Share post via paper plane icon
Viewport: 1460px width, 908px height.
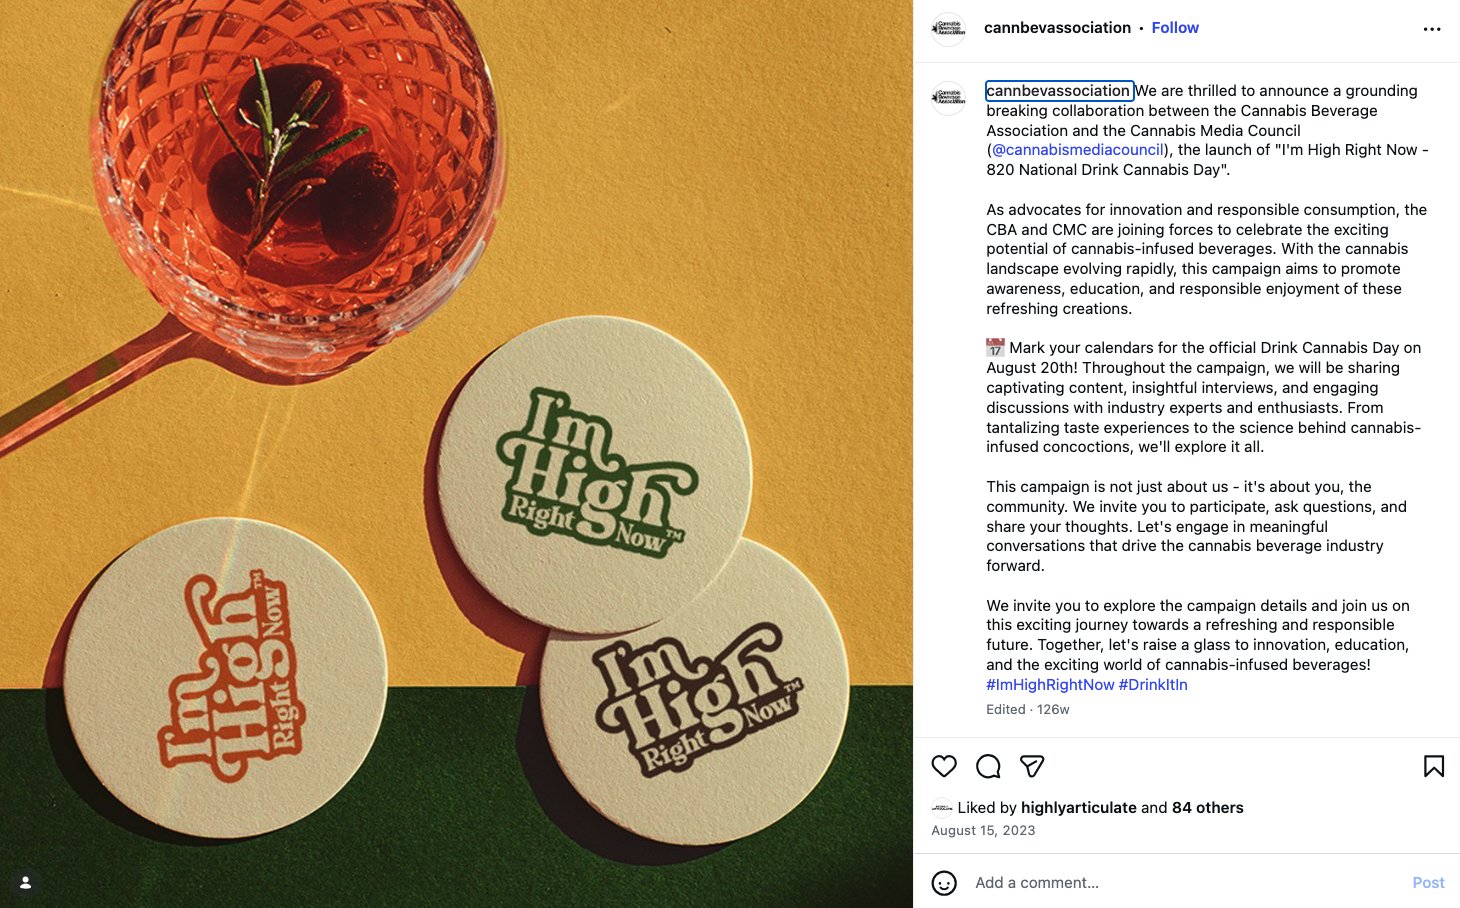click(x=1032, y=766)
